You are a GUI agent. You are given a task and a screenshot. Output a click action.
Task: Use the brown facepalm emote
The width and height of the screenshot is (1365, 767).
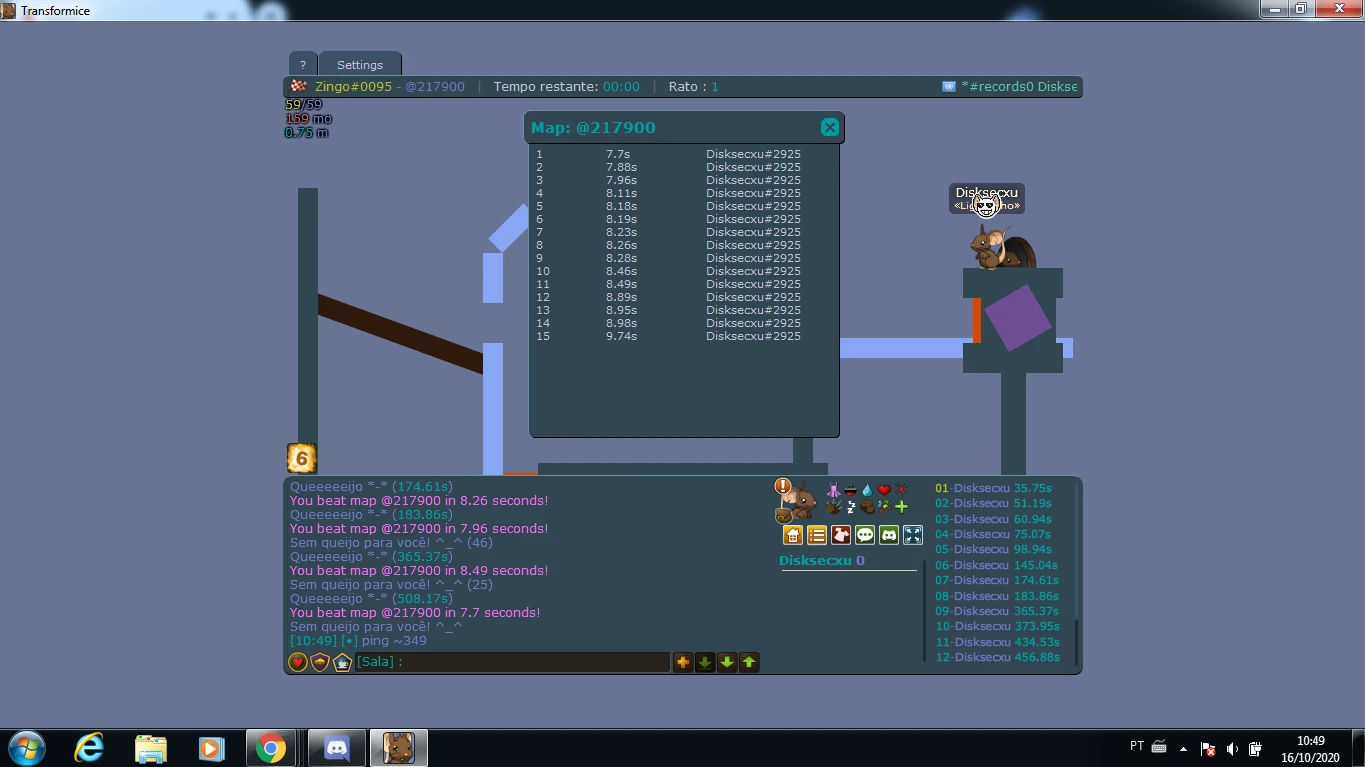coord(867,507)
